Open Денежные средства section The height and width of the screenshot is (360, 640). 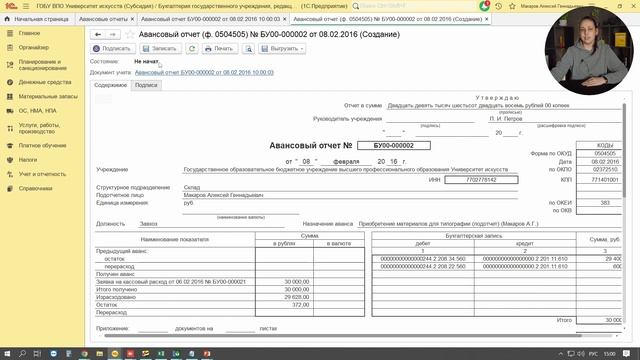pyautogui.click(x=44, y=82)
